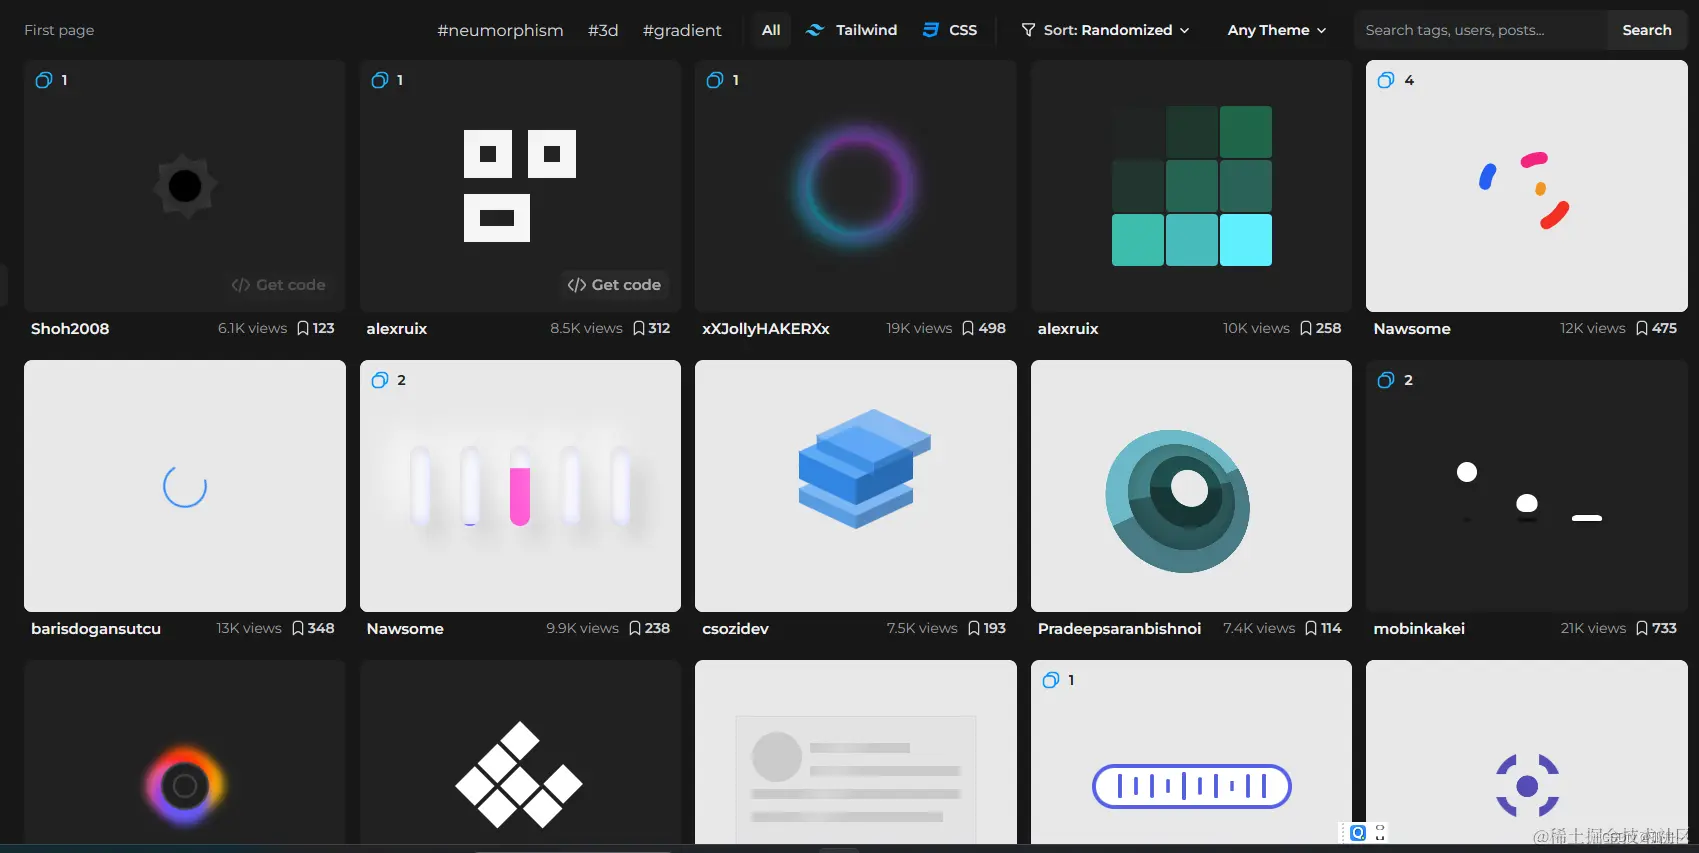Click the 6.1K views count
The height and width of the screenshot is (853, 1699).
(x=252, y=328)
